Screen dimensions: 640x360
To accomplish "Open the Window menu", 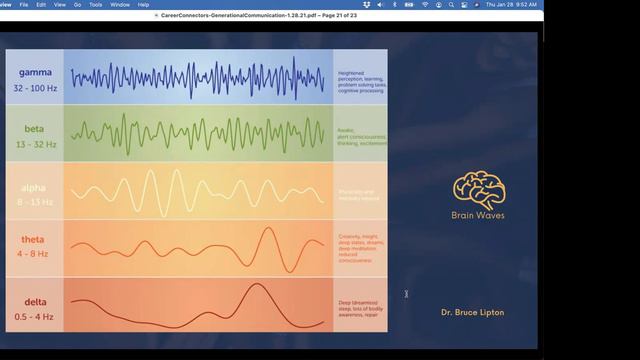I will [x=120, y=5].
